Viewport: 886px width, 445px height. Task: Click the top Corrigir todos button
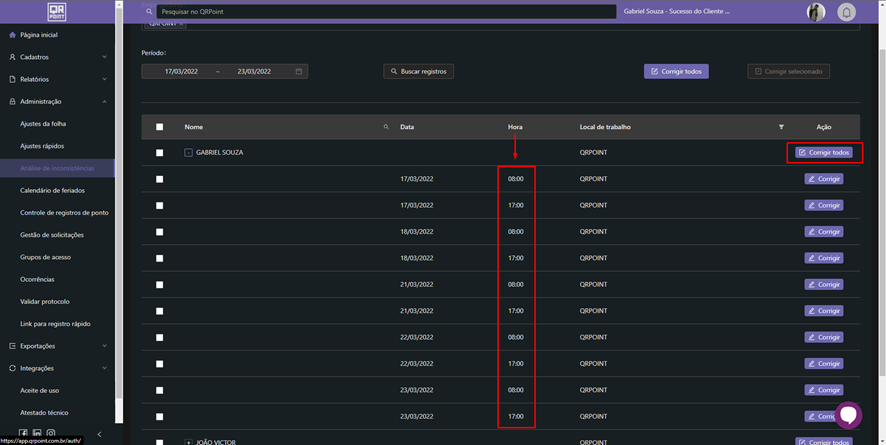tap(677, 72)
